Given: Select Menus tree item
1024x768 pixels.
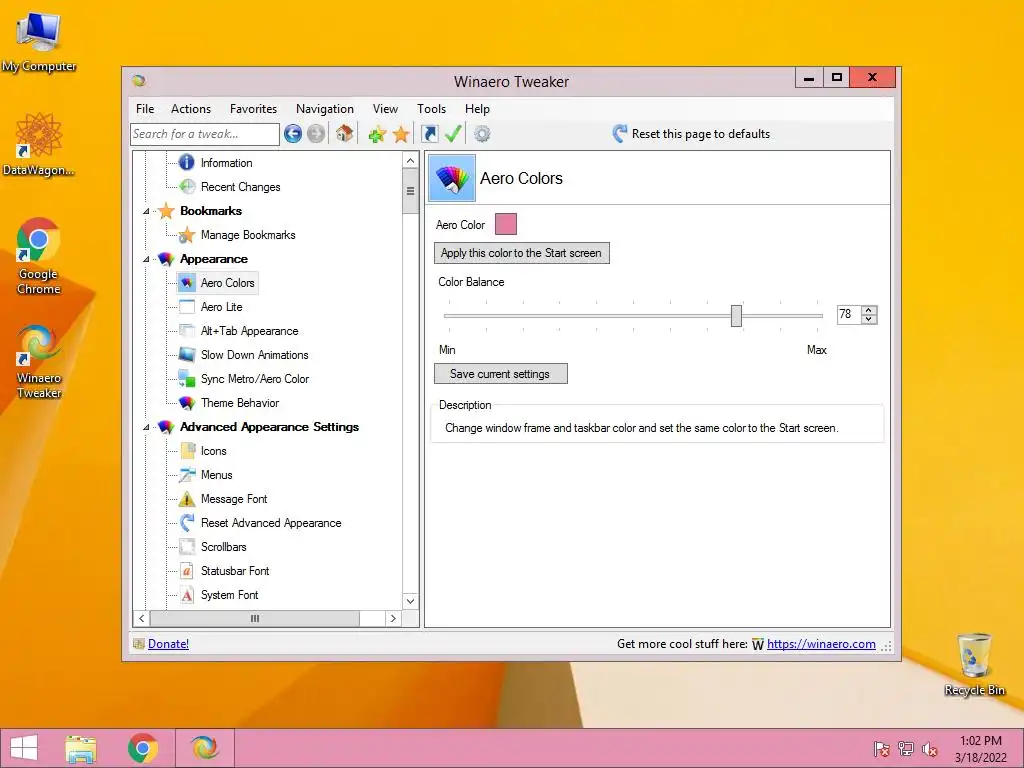Looking at the screenshot, I should (x=216, y=475).
